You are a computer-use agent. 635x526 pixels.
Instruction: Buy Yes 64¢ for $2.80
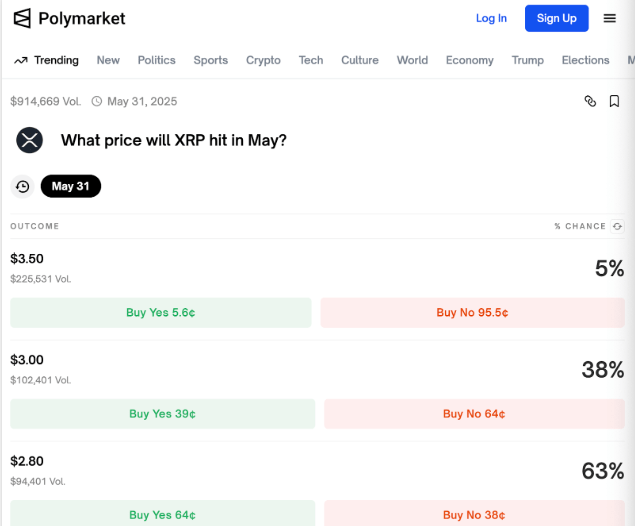click(162, 514)
